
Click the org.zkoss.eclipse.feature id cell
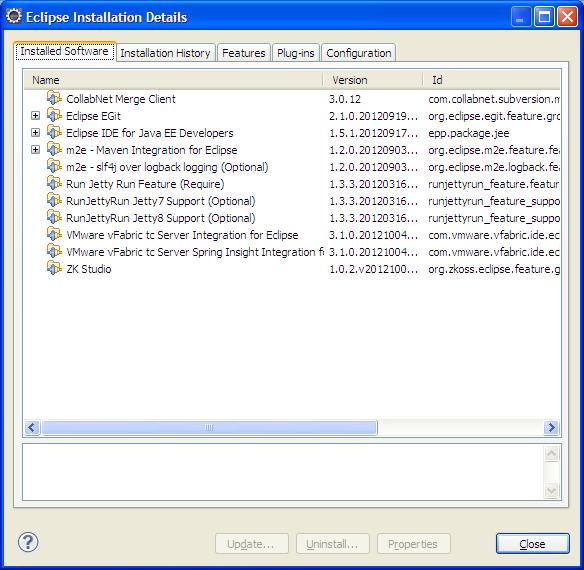tap(494, 269)
